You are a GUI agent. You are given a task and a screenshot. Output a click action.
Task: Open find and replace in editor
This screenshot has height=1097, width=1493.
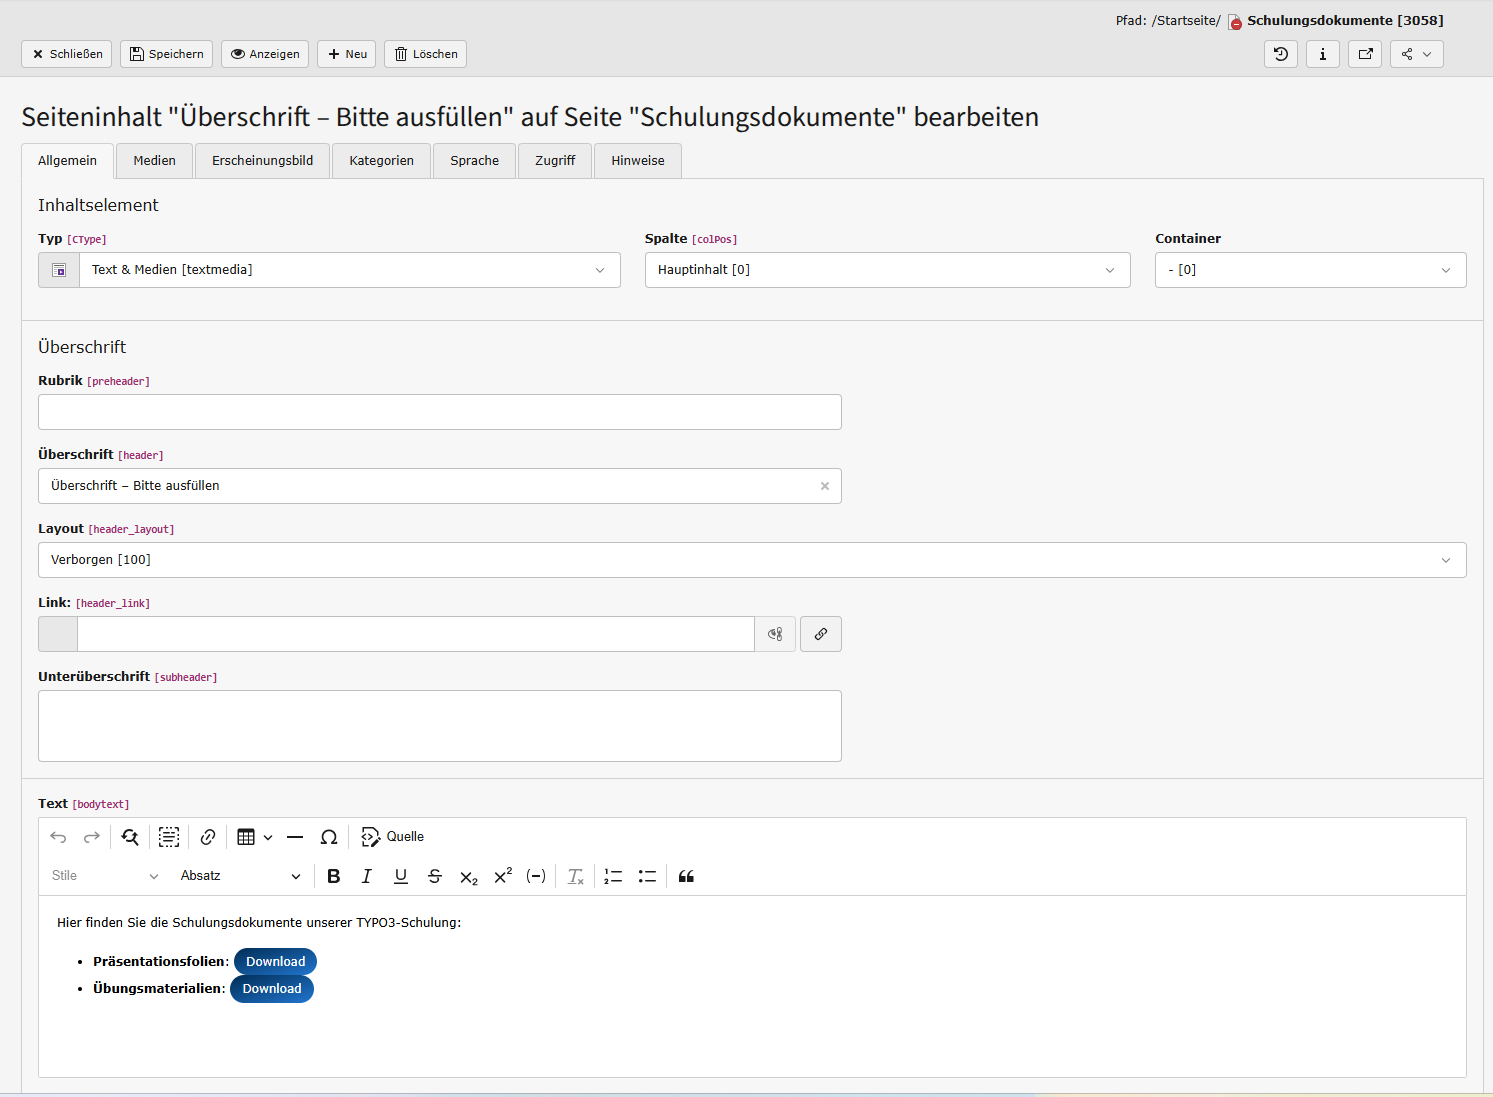pos(130,837)
